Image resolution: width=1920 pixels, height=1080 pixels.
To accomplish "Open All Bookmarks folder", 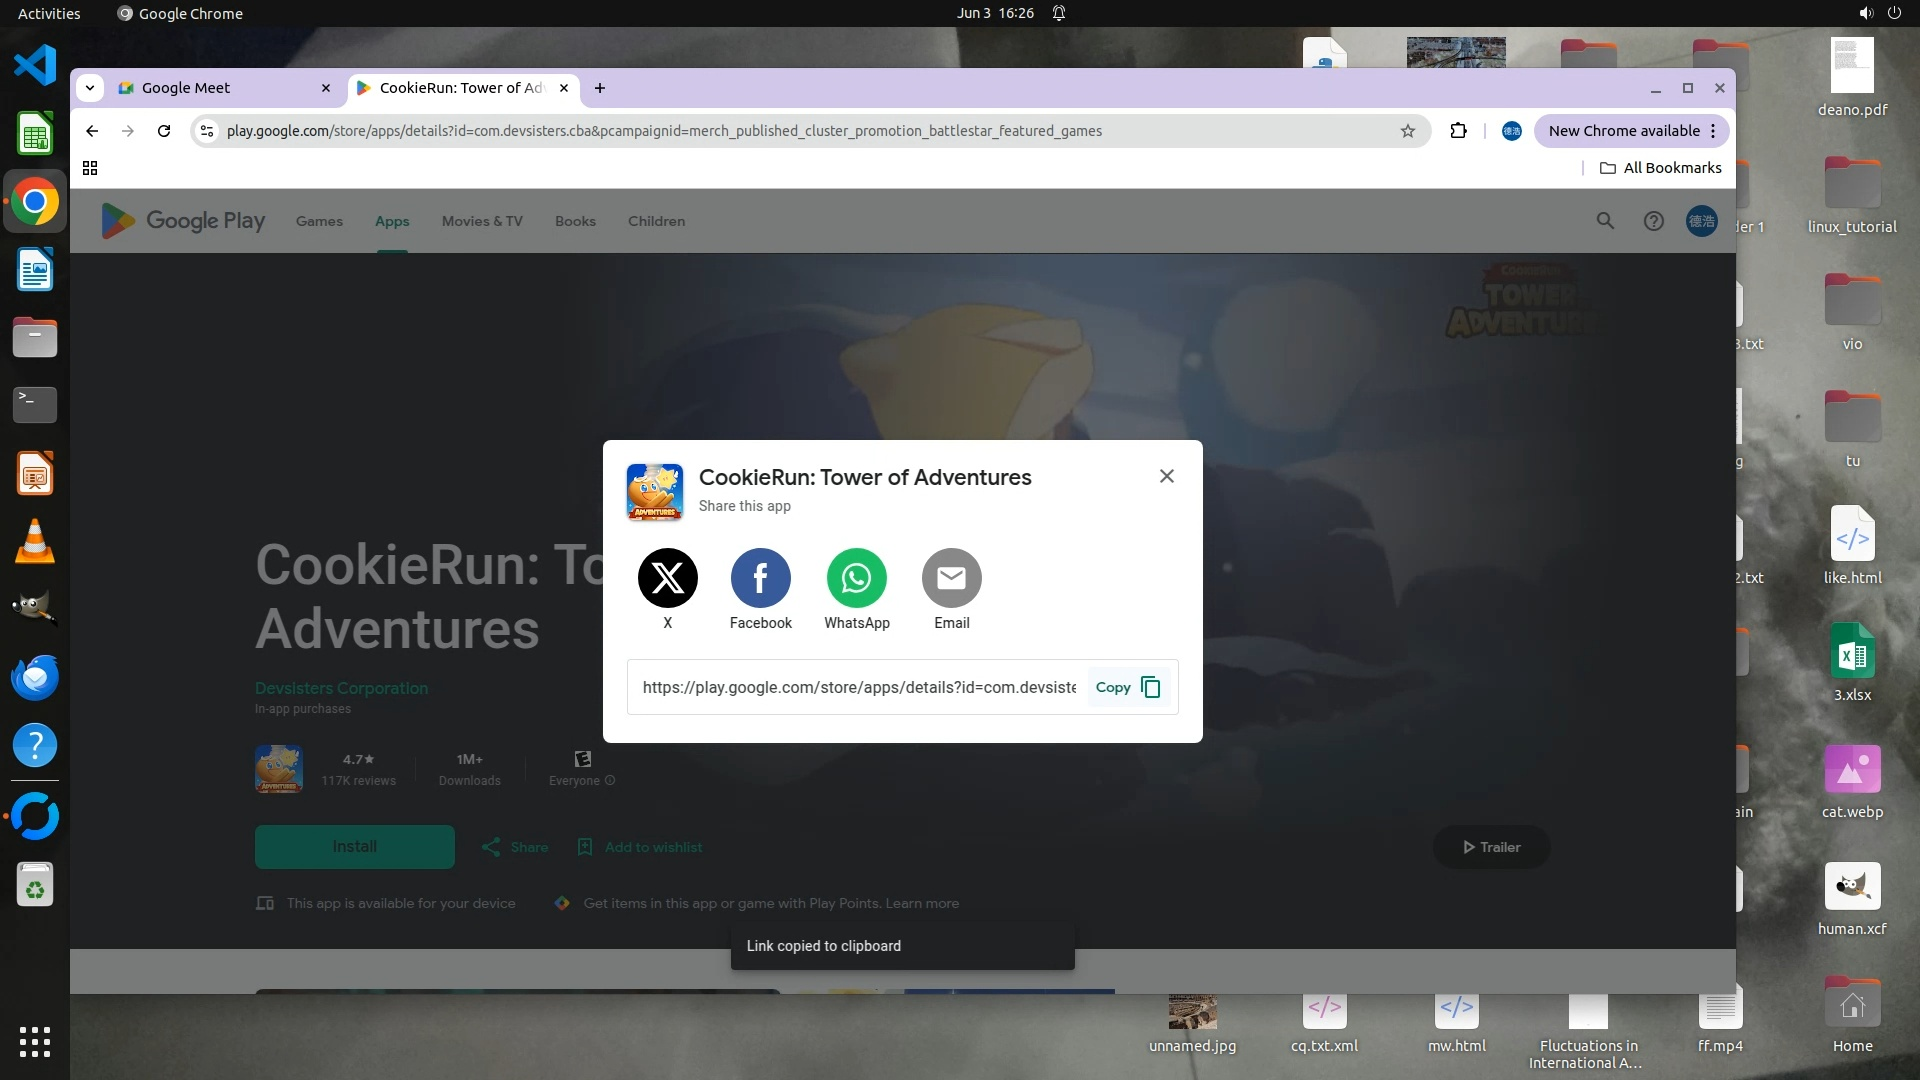I will [1661, 168].
